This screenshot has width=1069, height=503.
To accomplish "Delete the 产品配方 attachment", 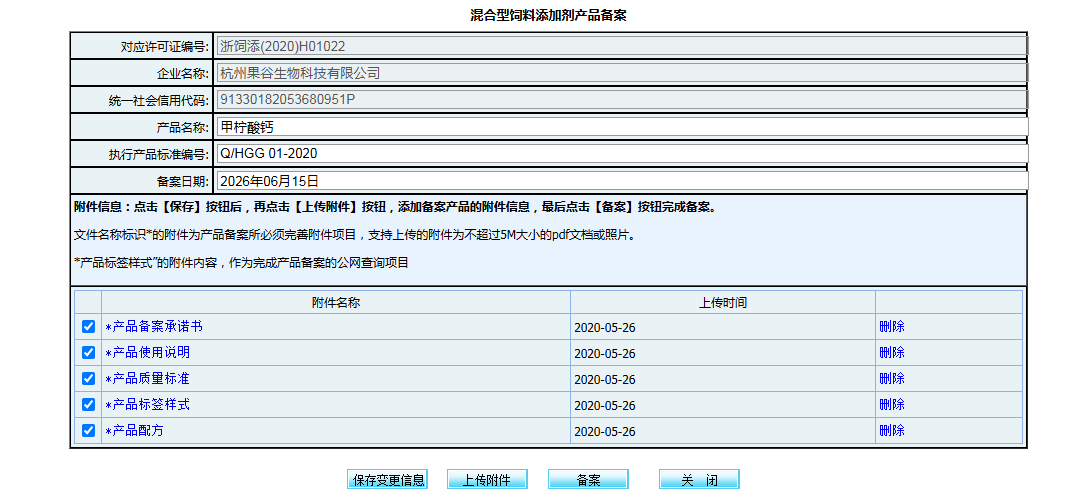I will [892, 430].
